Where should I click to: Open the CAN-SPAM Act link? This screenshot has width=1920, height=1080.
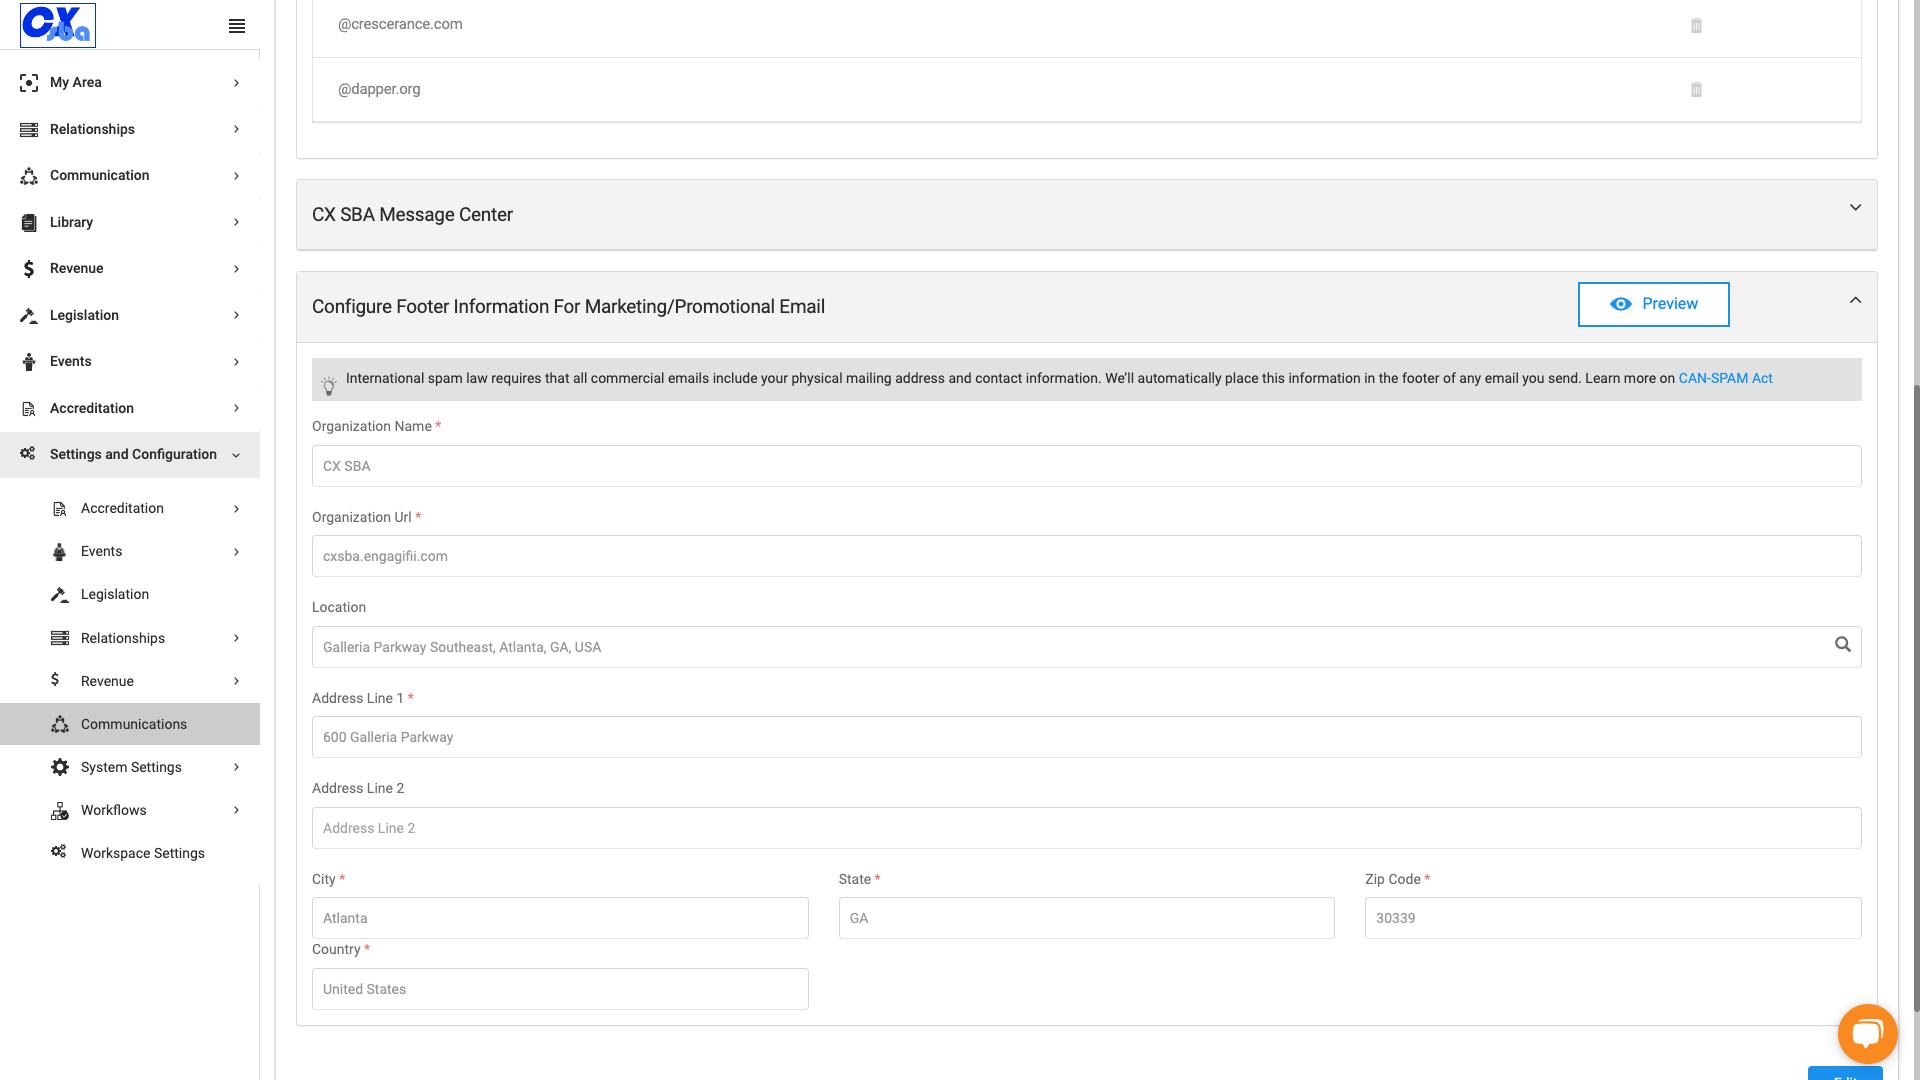click(x=1725, y=378)
